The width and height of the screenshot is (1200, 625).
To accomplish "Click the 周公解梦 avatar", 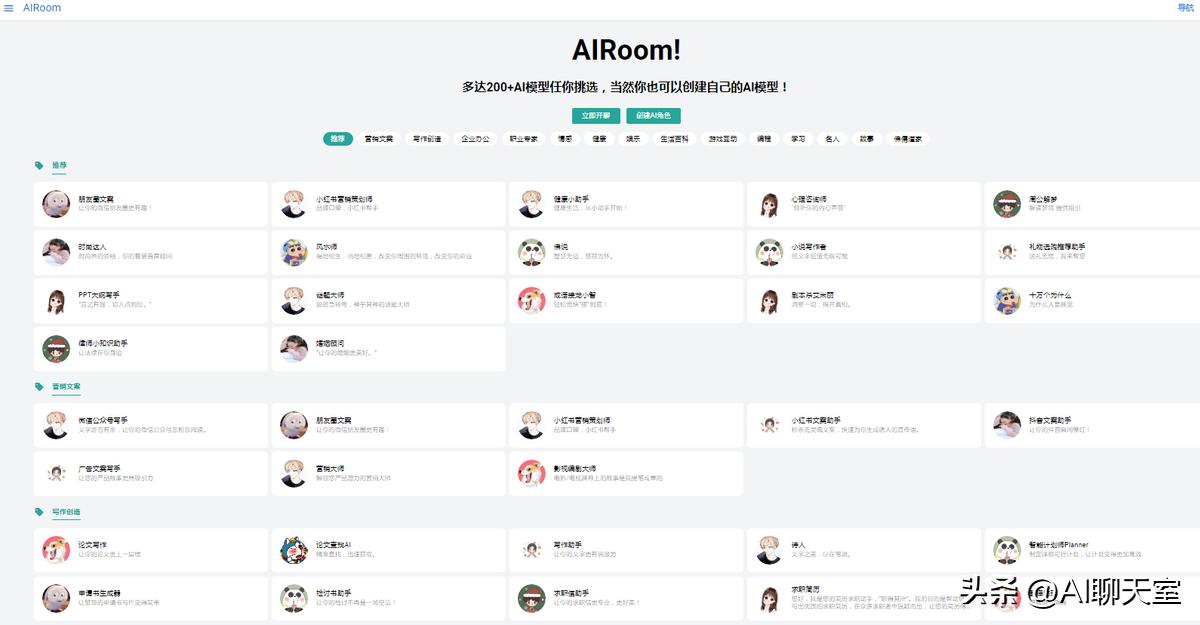I will [x=1007, y=204].
